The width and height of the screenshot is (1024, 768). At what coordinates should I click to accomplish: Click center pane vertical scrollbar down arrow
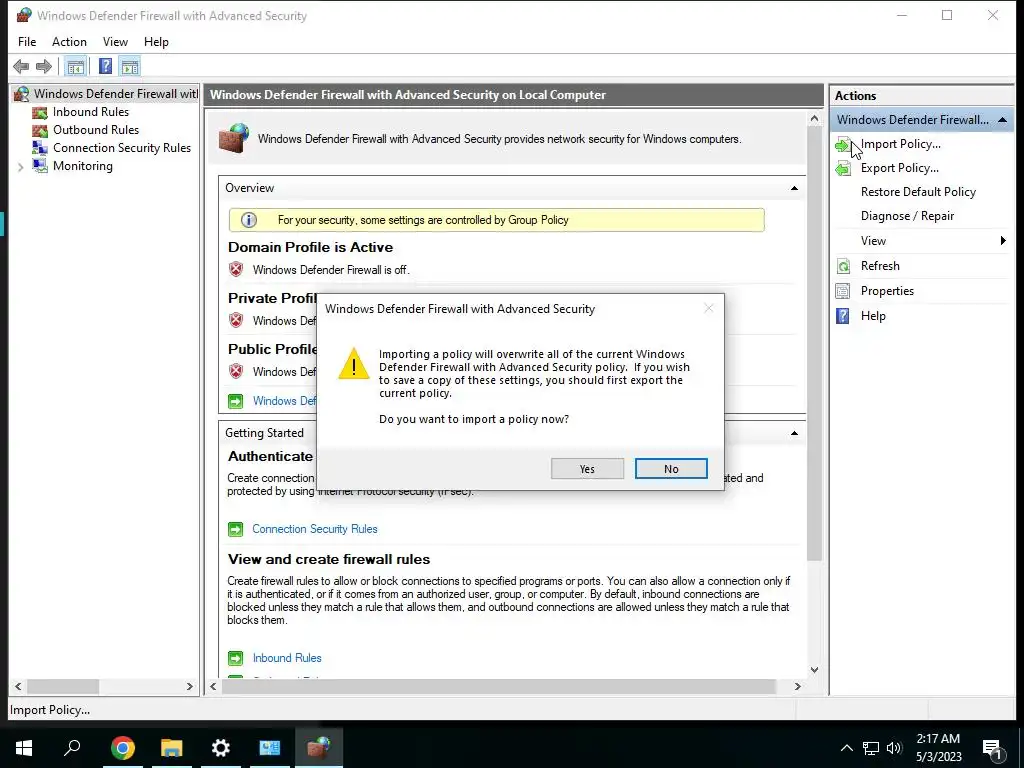(814, 670)
